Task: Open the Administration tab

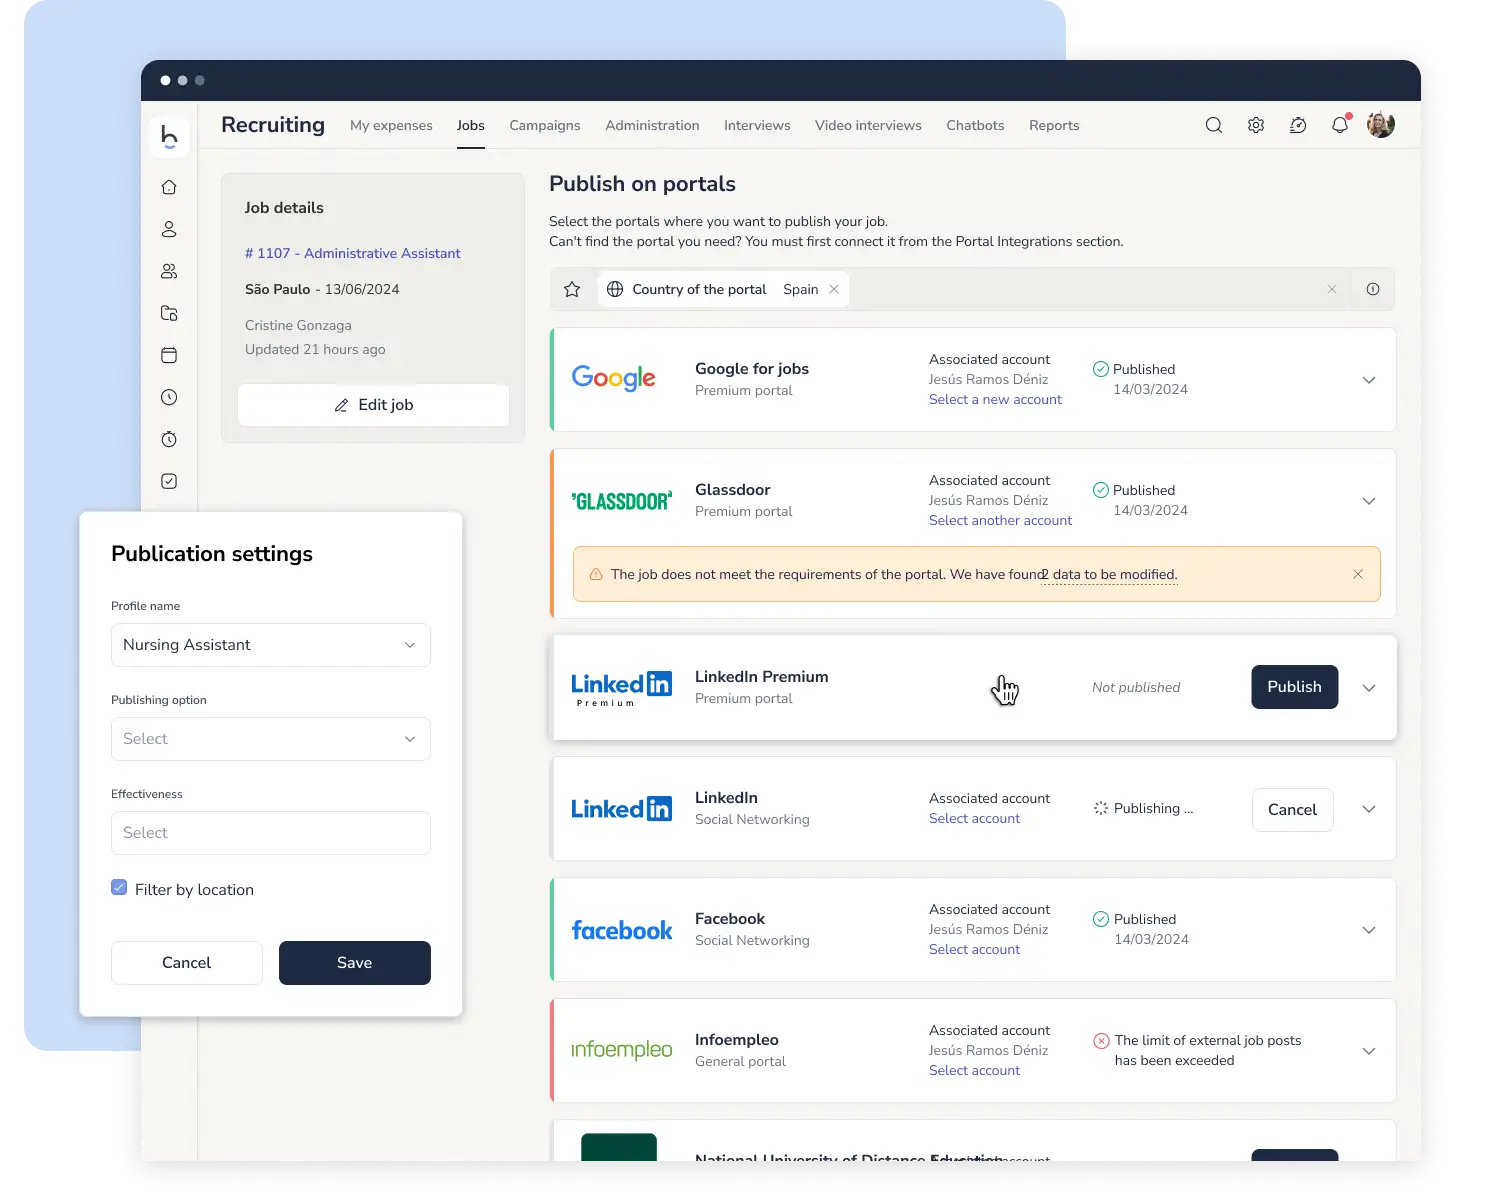Action: click(652, 125)
